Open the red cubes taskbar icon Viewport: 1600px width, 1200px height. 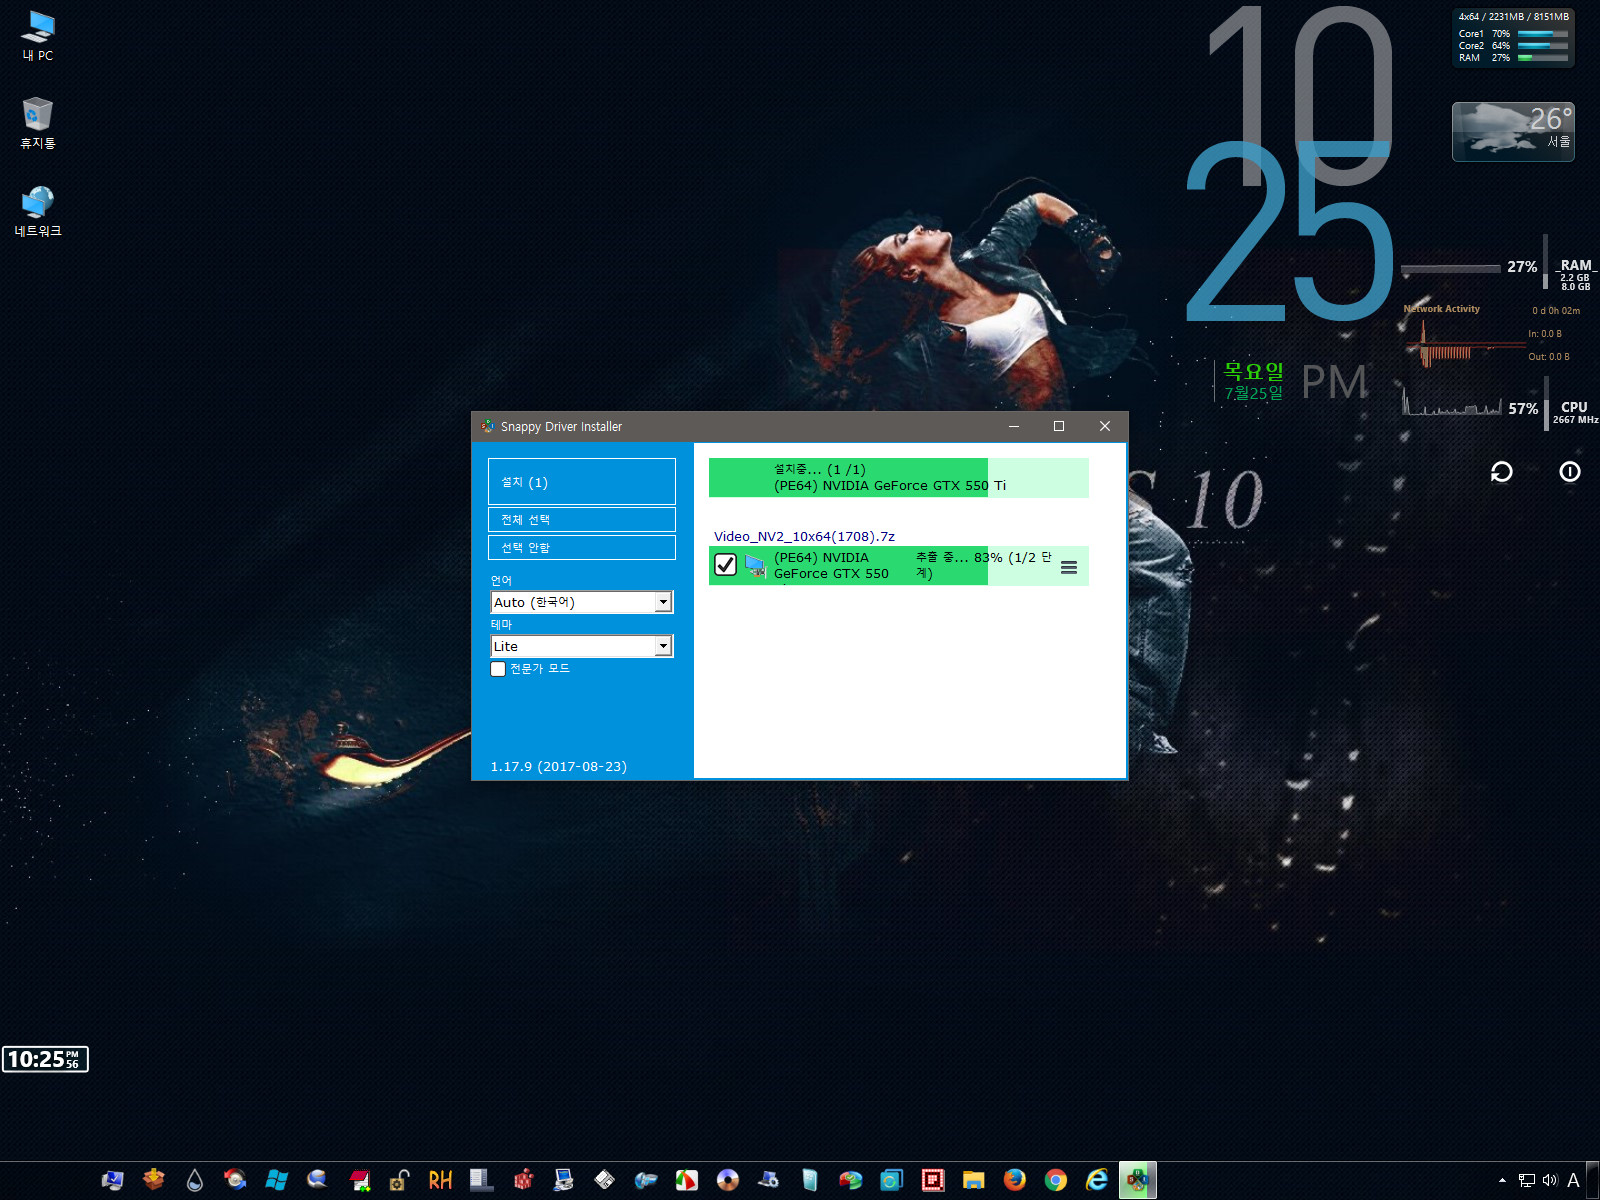coord(523,1180)
